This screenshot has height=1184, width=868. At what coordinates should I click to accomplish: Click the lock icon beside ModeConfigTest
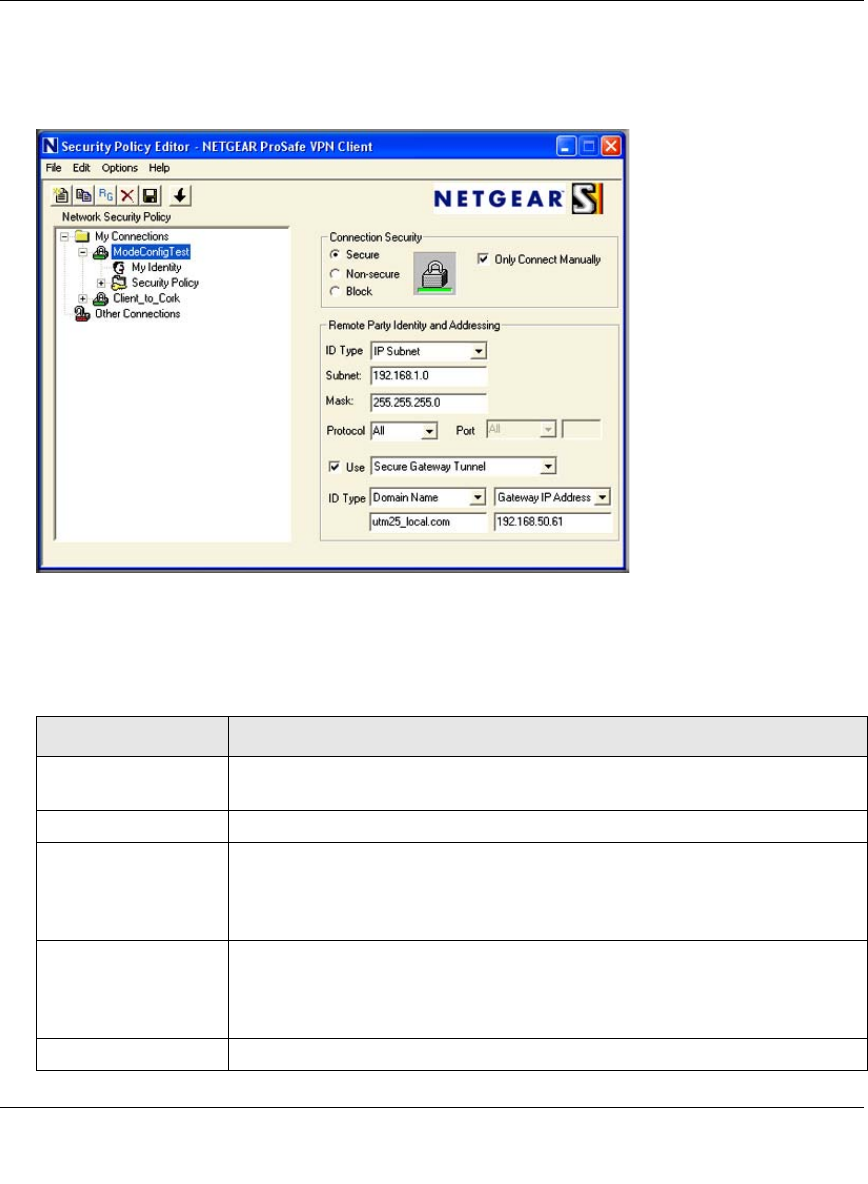coord(100,252)
